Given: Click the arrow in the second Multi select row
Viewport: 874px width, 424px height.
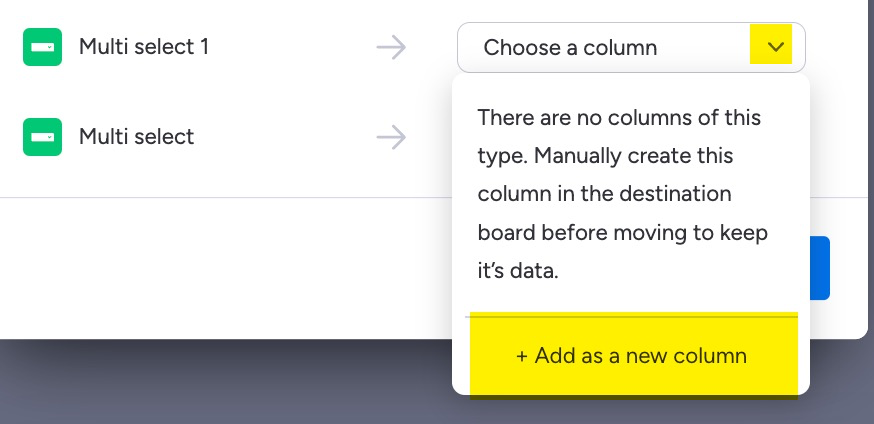Looking at the screenshot, I should (x=391, y=136).
